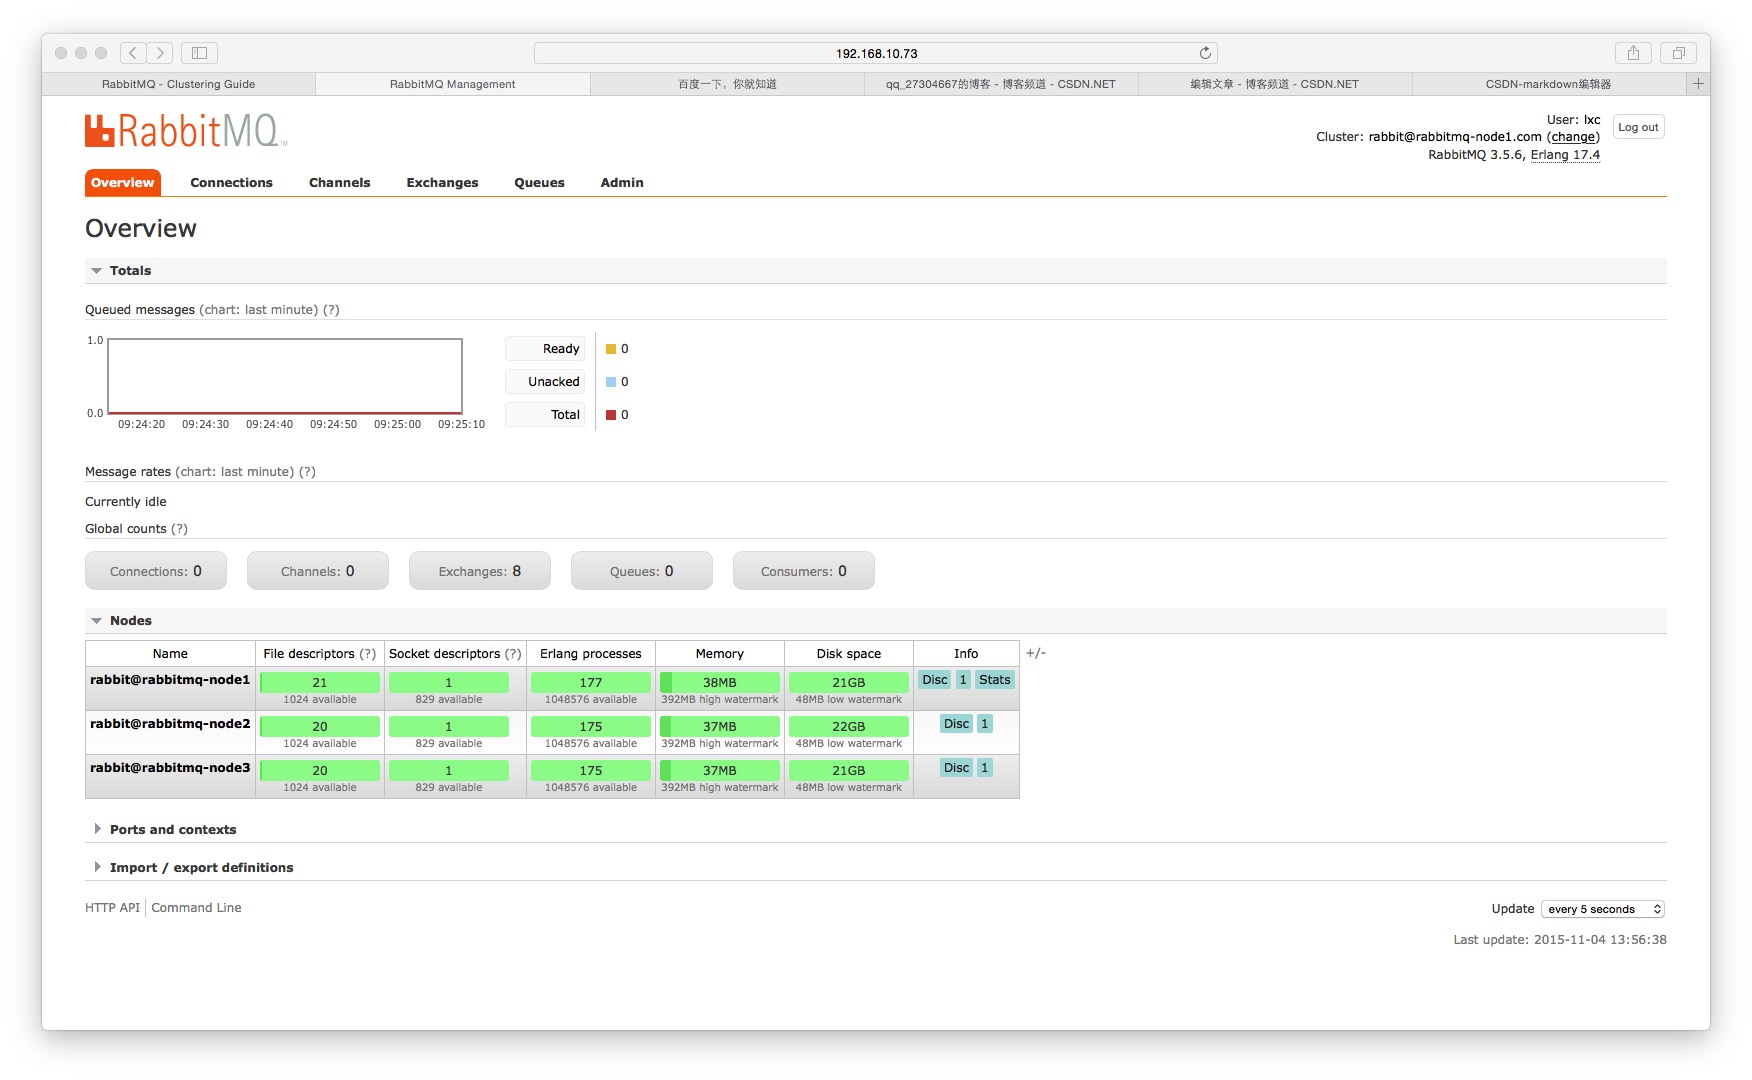Image resolution: width=1752 pixels, height=1080 pixels.
Task: Click the cluster name change link
Action: click(1573, 137)
